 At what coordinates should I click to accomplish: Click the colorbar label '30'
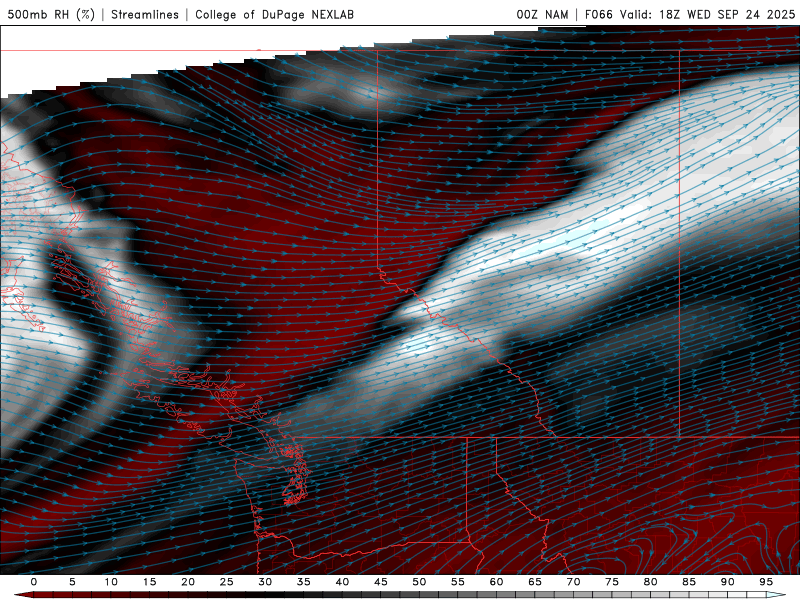click(x=265, y=582)
